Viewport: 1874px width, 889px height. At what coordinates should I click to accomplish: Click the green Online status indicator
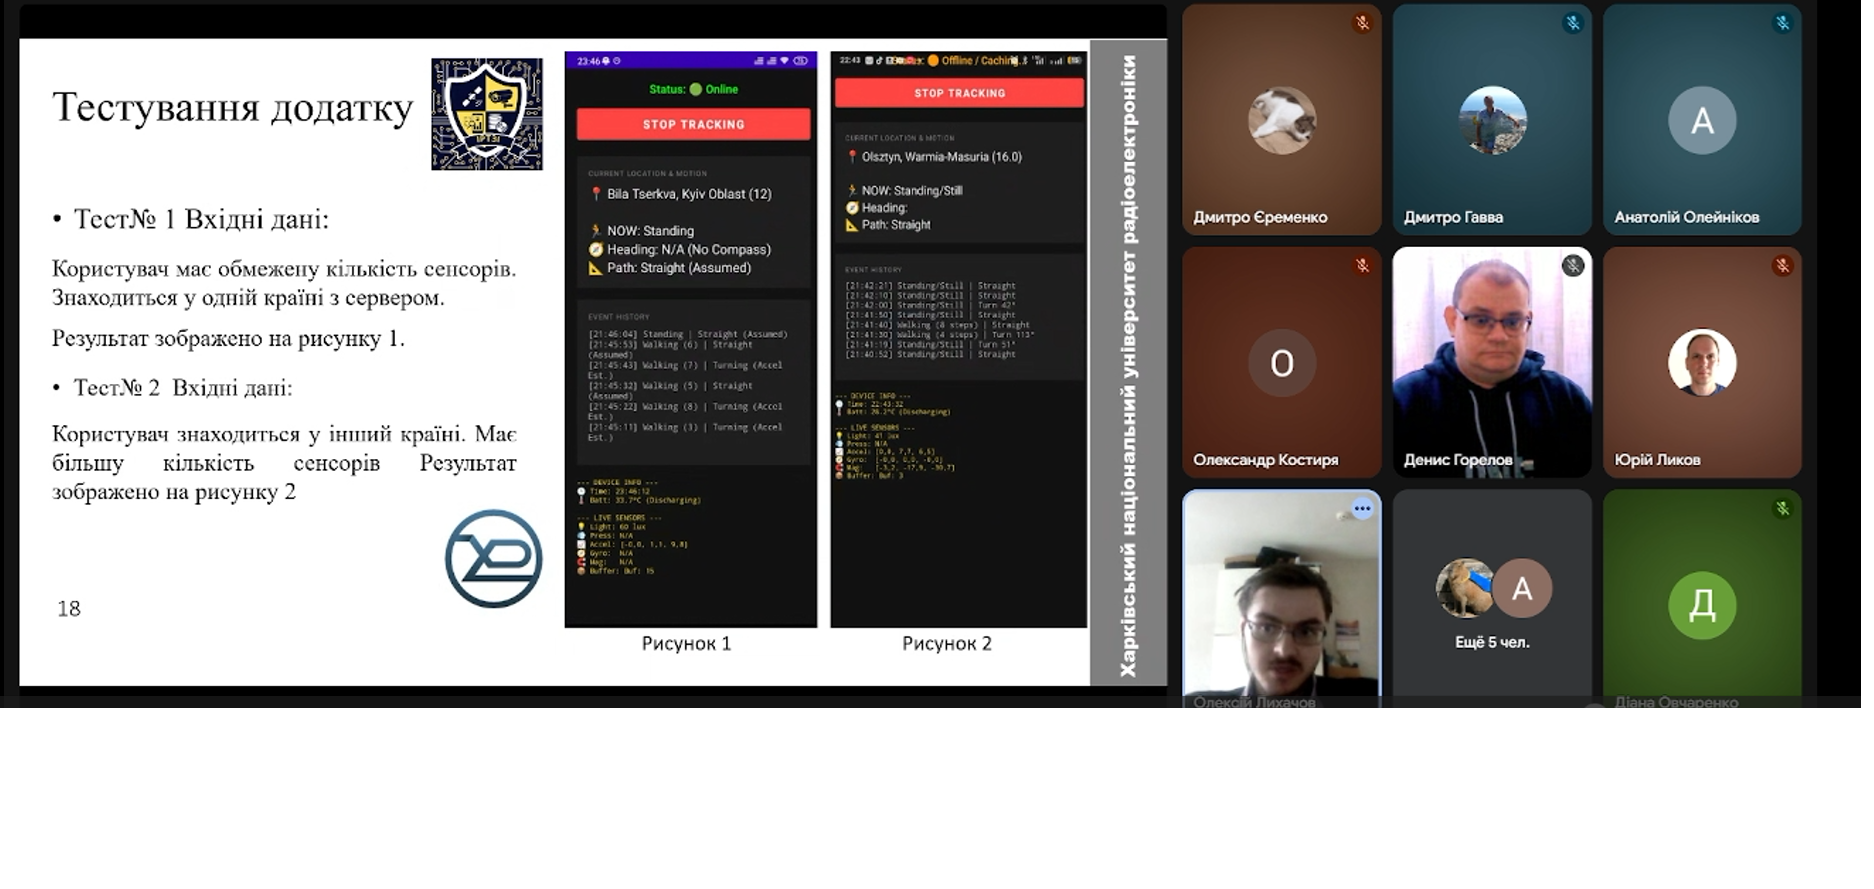tap(694, 89)
